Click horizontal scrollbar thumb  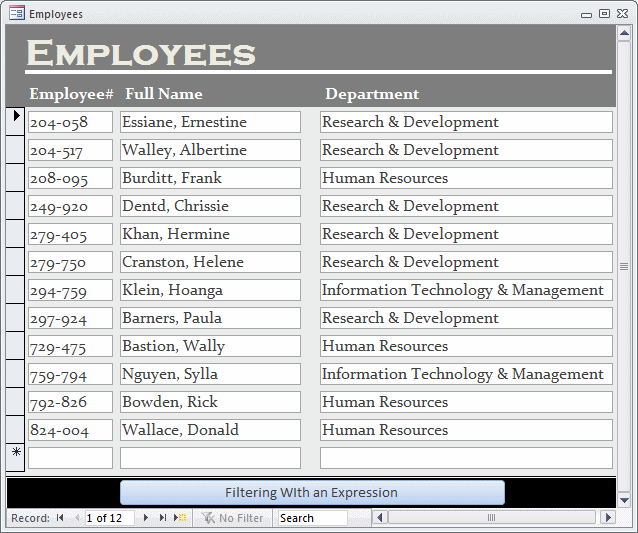[492, 518]
